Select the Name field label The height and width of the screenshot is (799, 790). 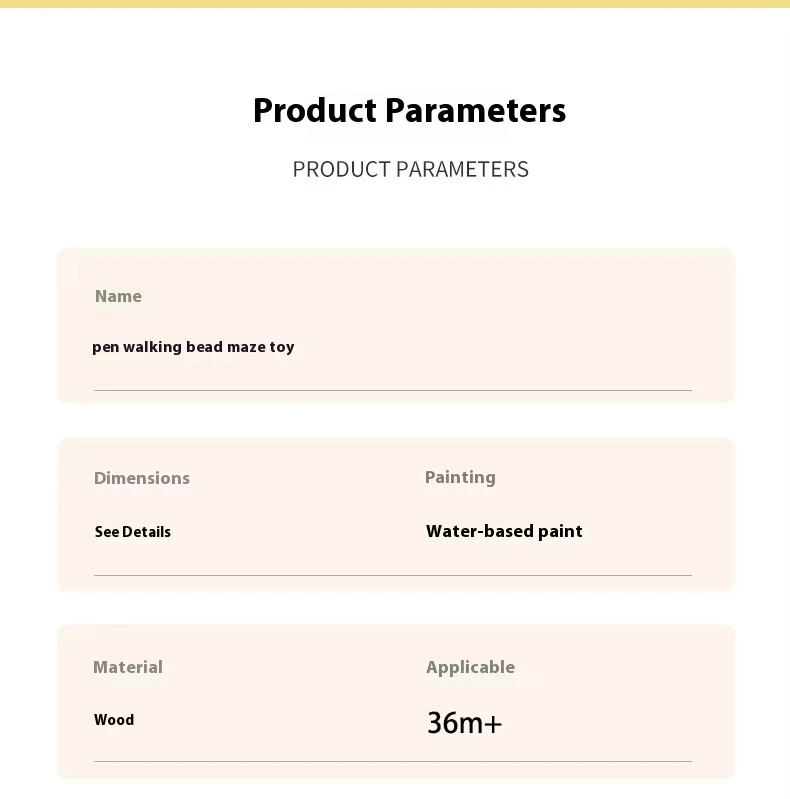(x=118, y=296)
